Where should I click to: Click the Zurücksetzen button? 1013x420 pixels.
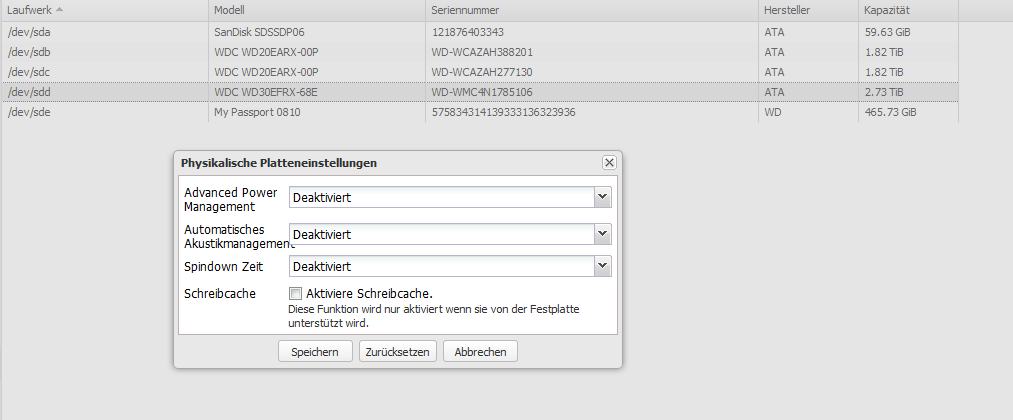click(398, 352)
